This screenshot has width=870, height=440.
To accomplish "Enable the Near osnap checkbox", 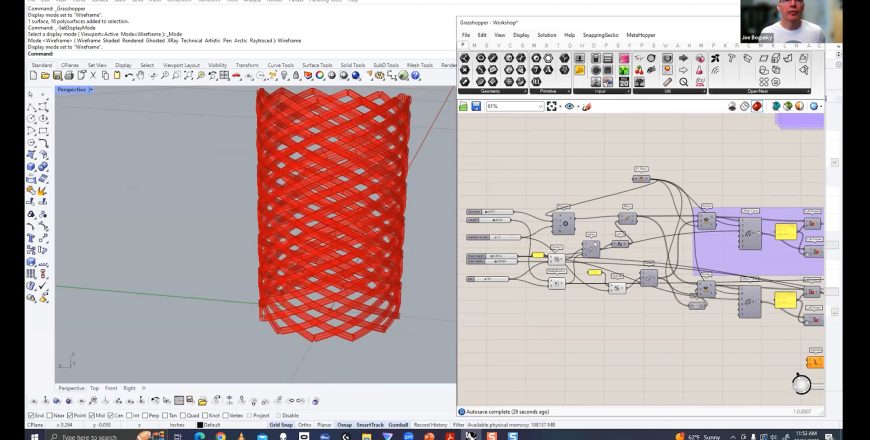I will coord(48,415).
